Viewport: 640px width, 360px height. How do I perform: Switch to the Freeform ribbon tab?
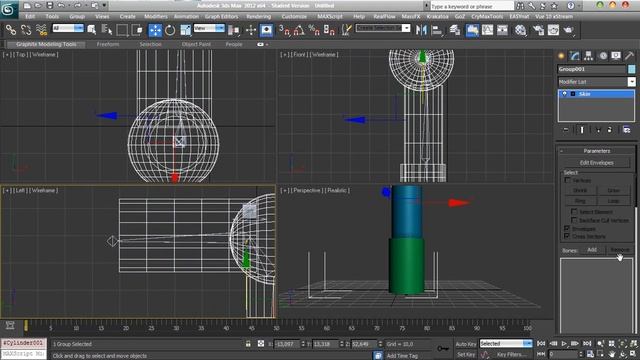[108, 44]
